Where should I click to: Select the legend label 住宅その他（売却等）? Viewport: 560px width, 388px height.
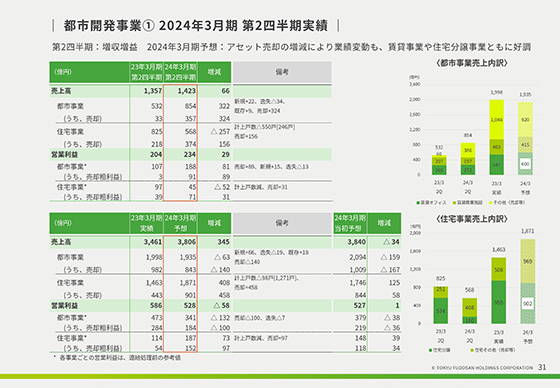pyautogui.click(x=495, y=350)
